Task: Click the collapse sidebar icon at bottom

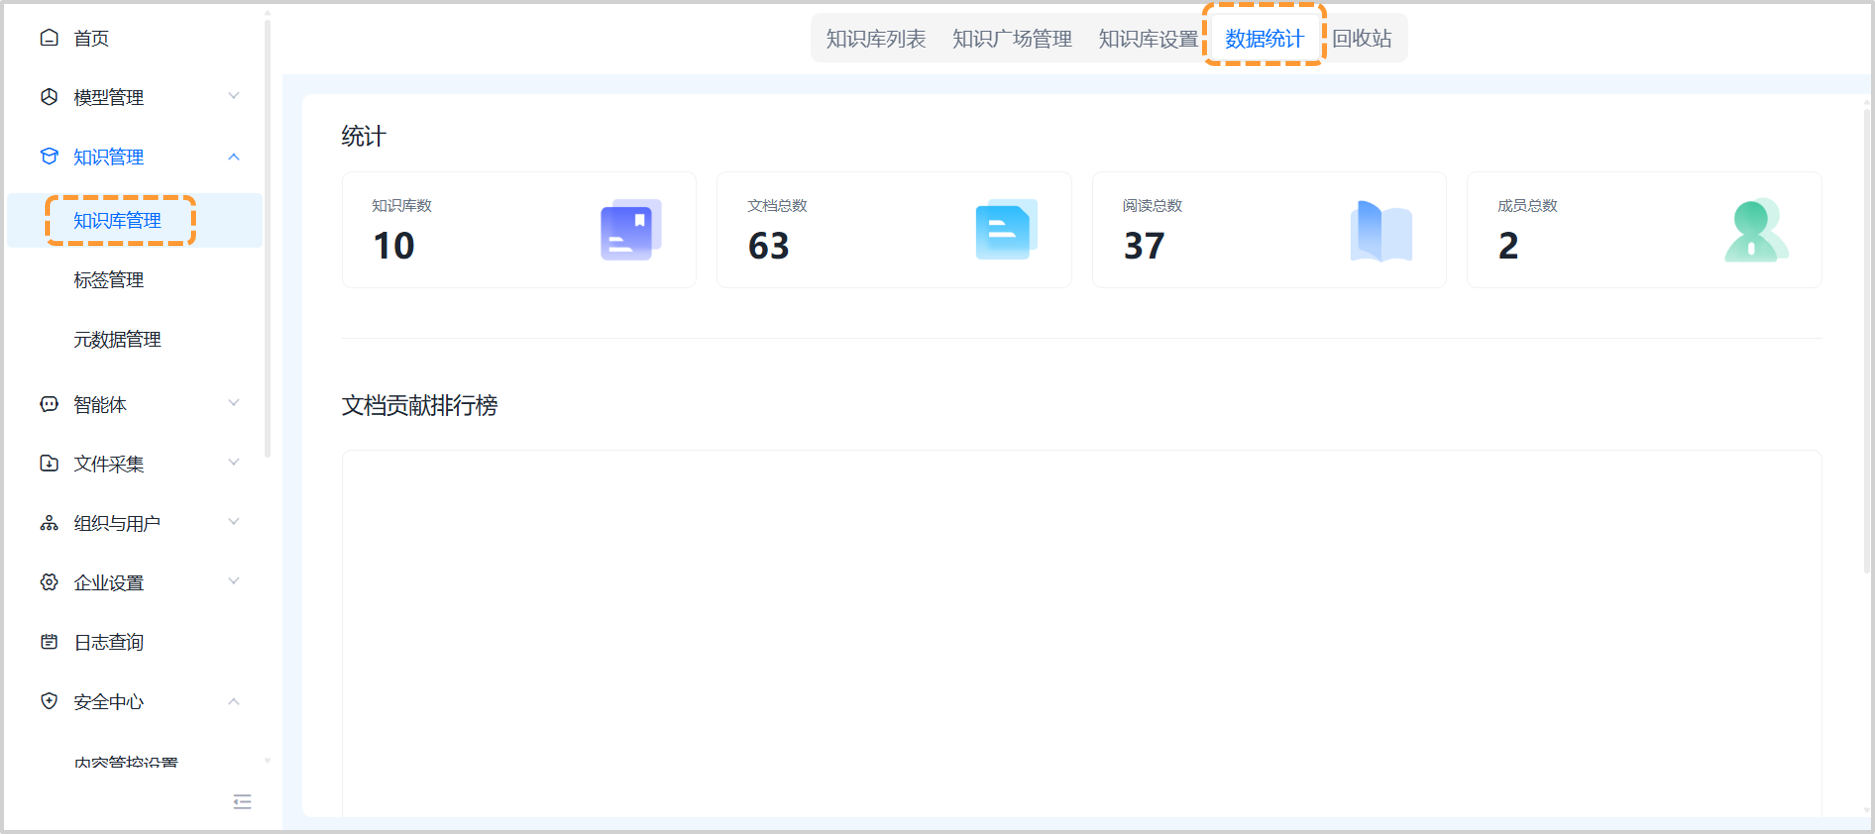Action: click(x=242, y=802)
